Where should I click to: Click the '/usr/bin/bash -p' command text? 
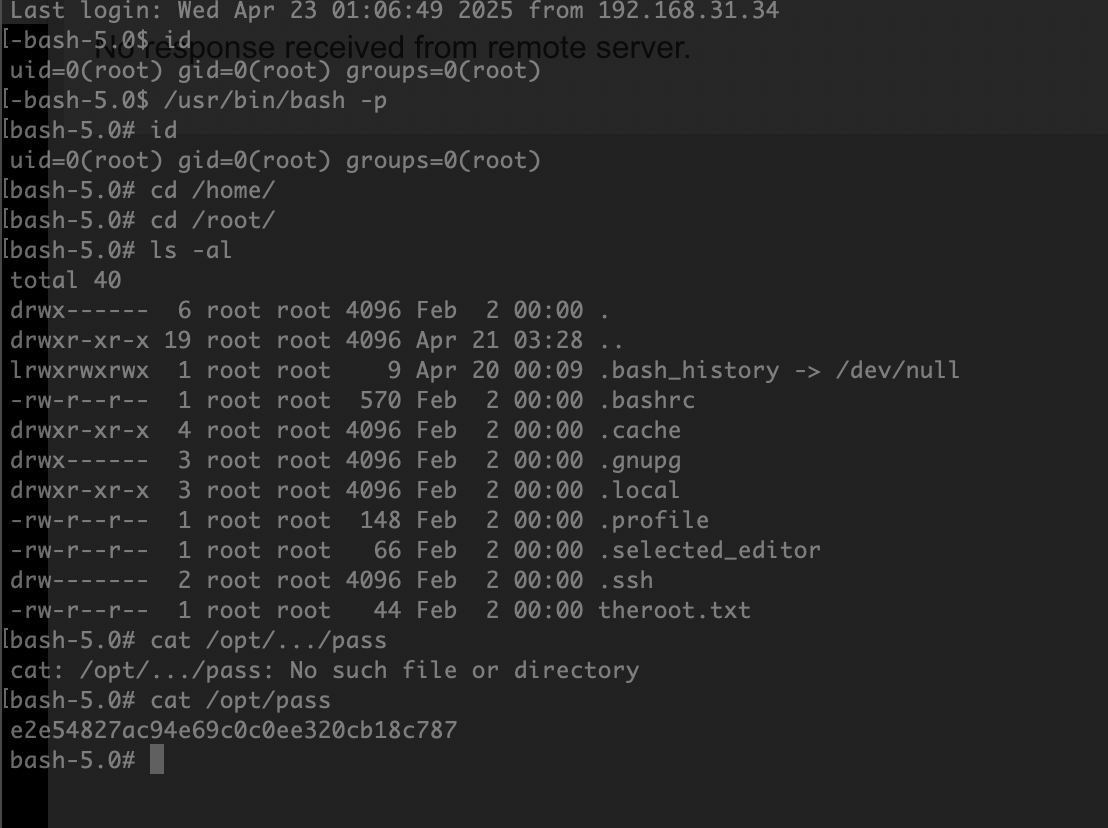(276, 100)
